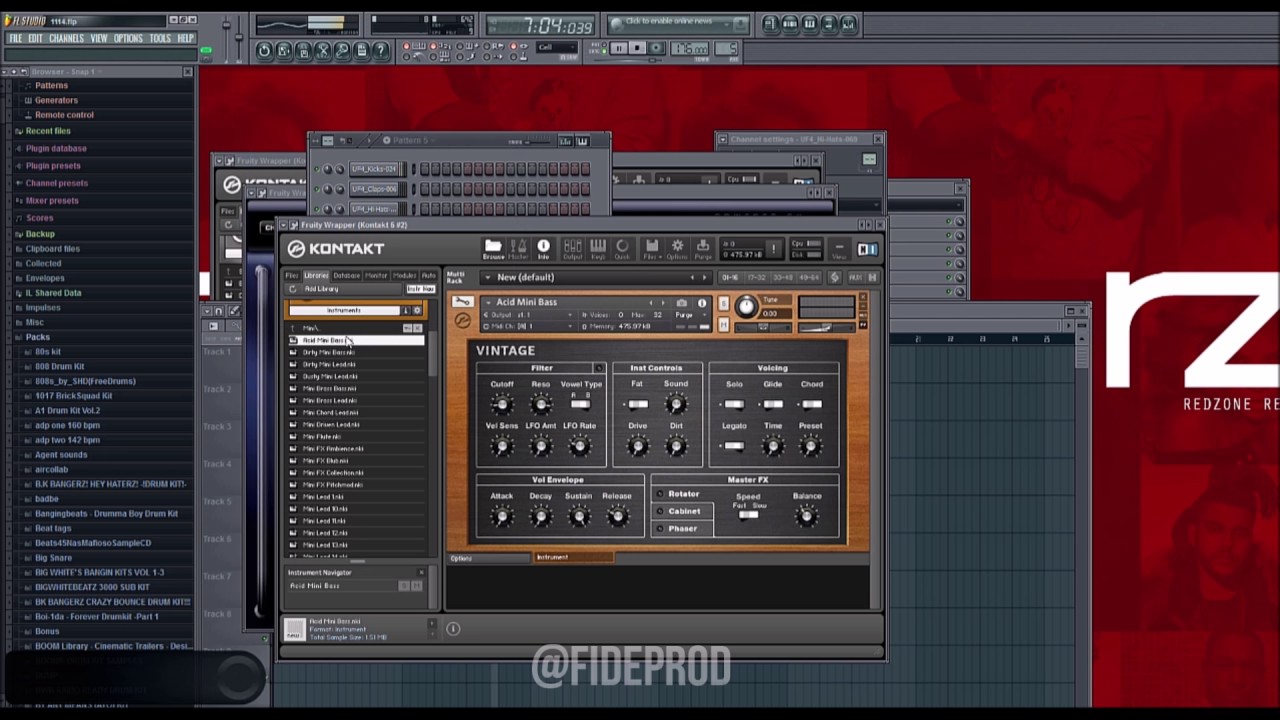Toggle the Fat switch in Inst Controls
The height and width of the screenshot is (720, 1280).
point(637,404)
